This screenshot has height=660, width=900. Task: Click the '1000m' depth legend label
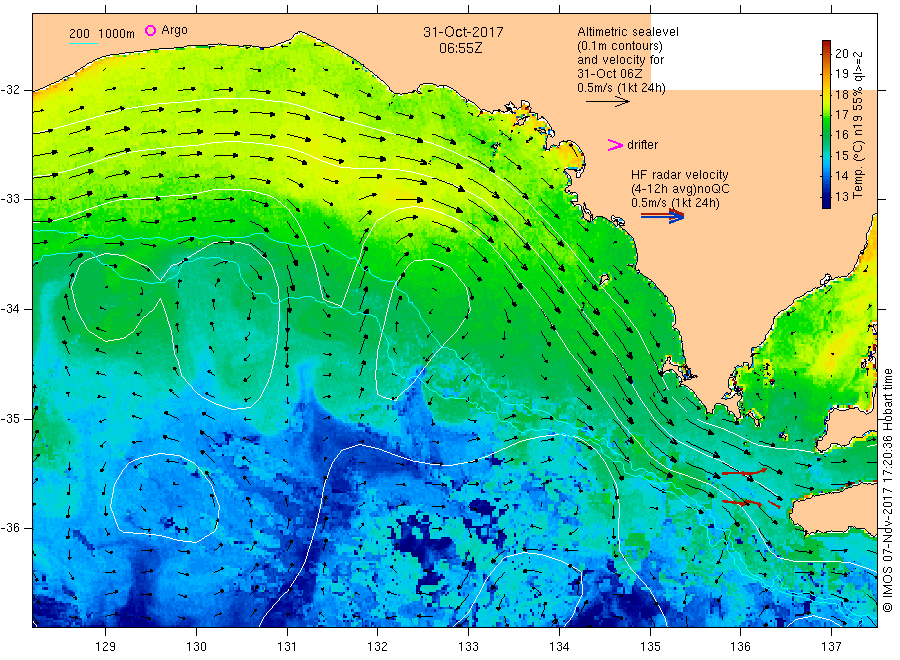[117, 34]
